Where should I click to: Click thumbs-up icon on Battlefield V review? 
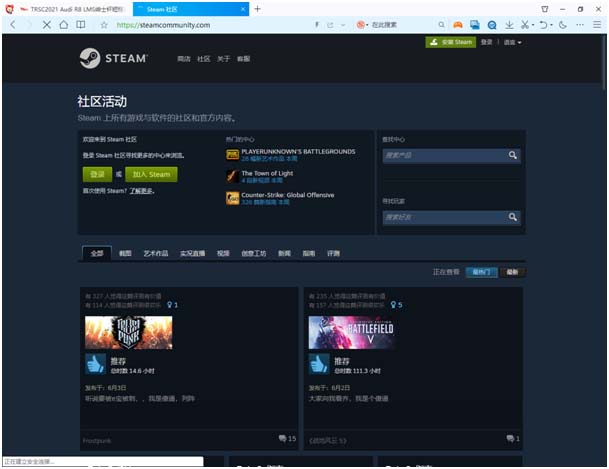[x=319, y=364]
